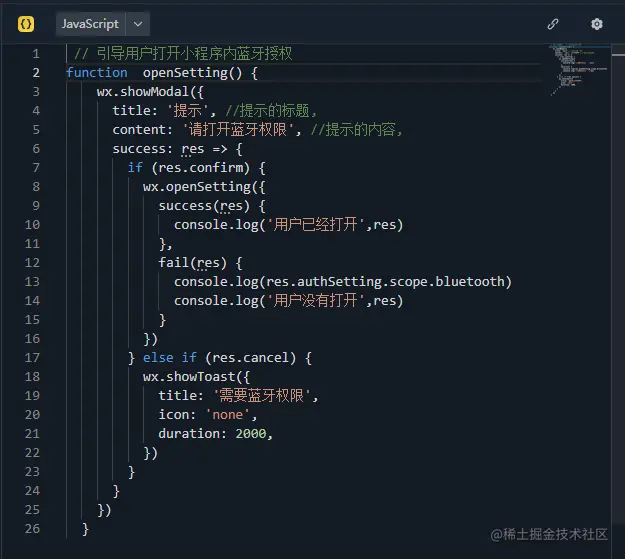Click the 'none' icon value on line 20

point(228,415)
